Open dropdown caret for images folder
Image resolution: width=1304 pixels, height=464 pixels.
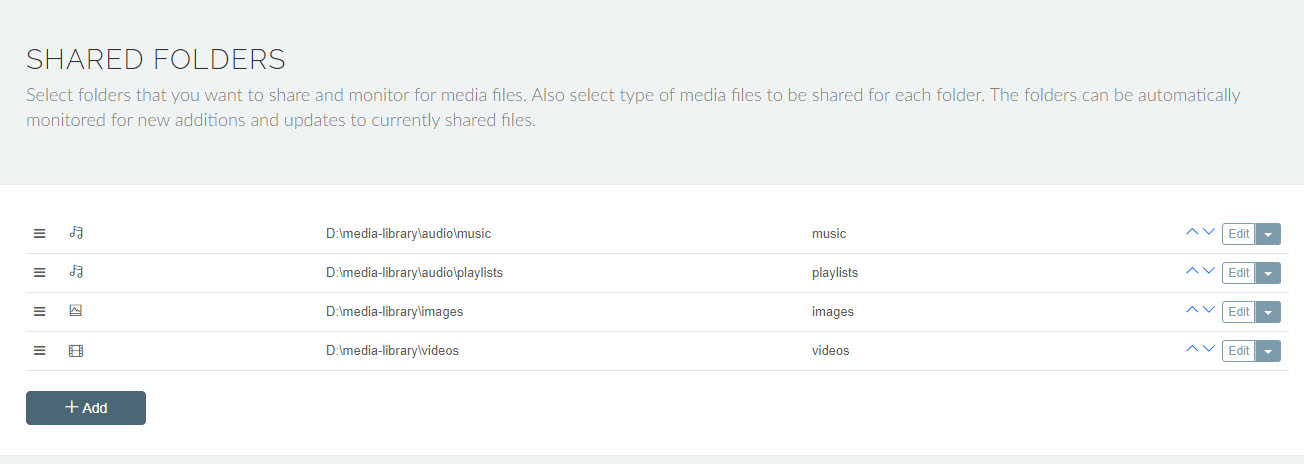tap(1268, 312)
